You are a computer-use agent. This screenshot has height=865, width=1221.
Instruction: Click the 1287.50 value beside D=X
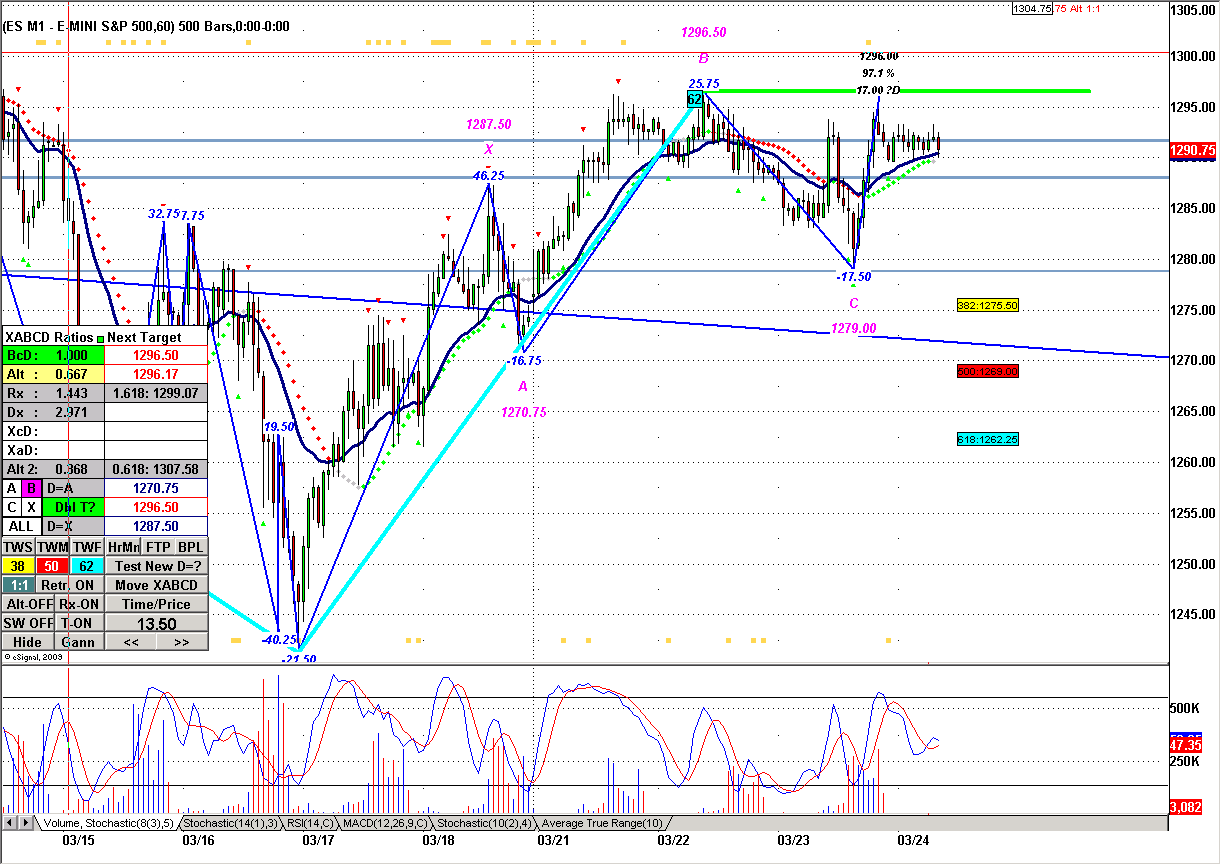coord(156,526)
